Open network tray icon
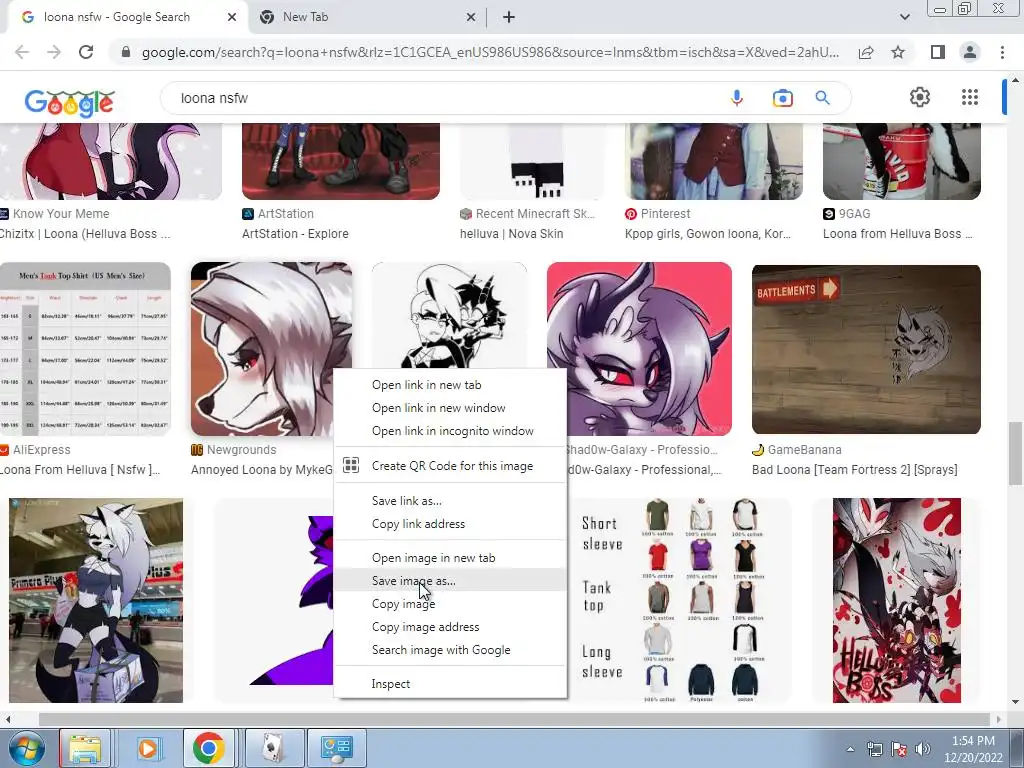 [x=874, y=749]
